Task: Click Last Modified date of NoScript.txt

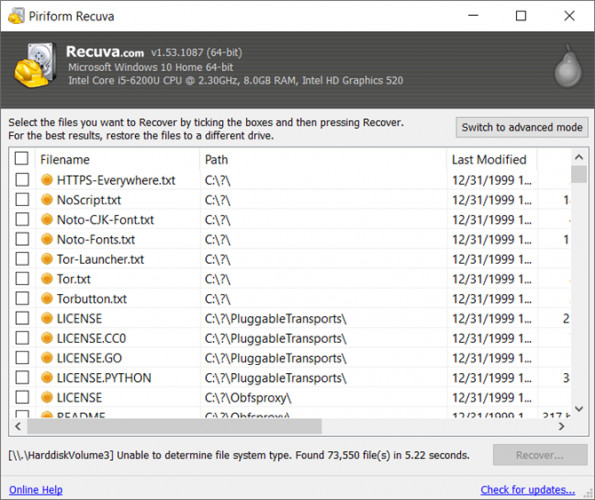Action: (x=491, y=200)
